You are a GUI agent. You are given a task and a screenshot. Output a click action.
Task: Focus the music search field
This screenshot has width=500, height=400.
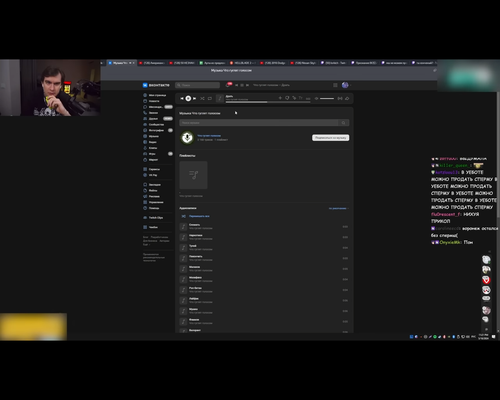[259, 123]
